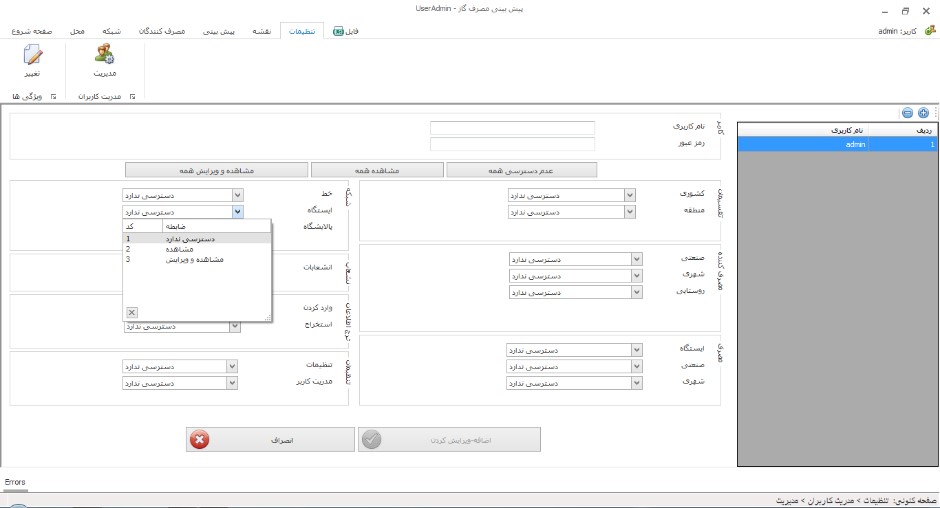Click the red X icon on انصراف button
Viewport: 940px width, 508px height.
[200, 440]
